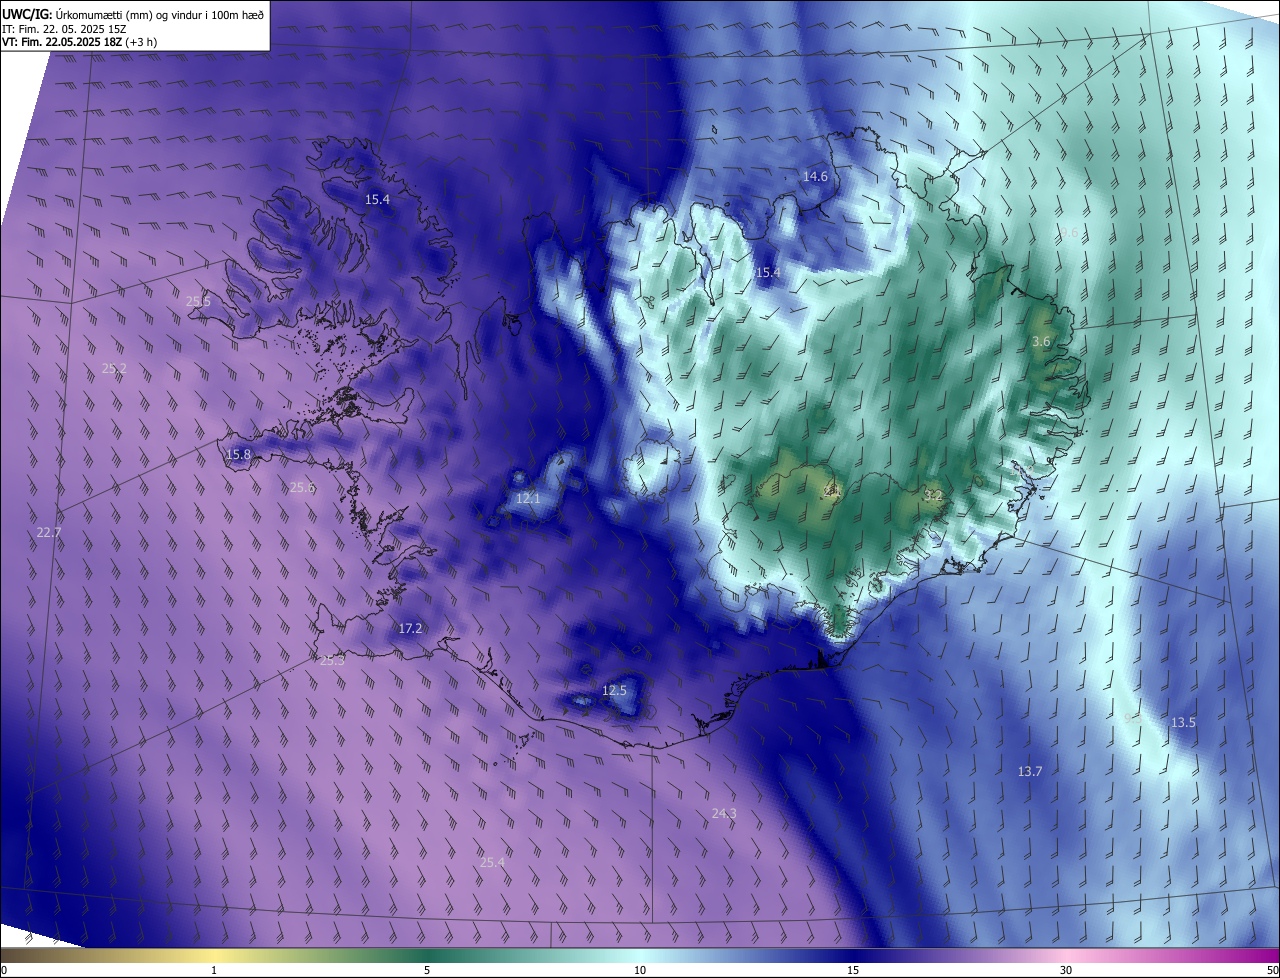
Task: Click the 3.2 value label
Action: point(933,495)
